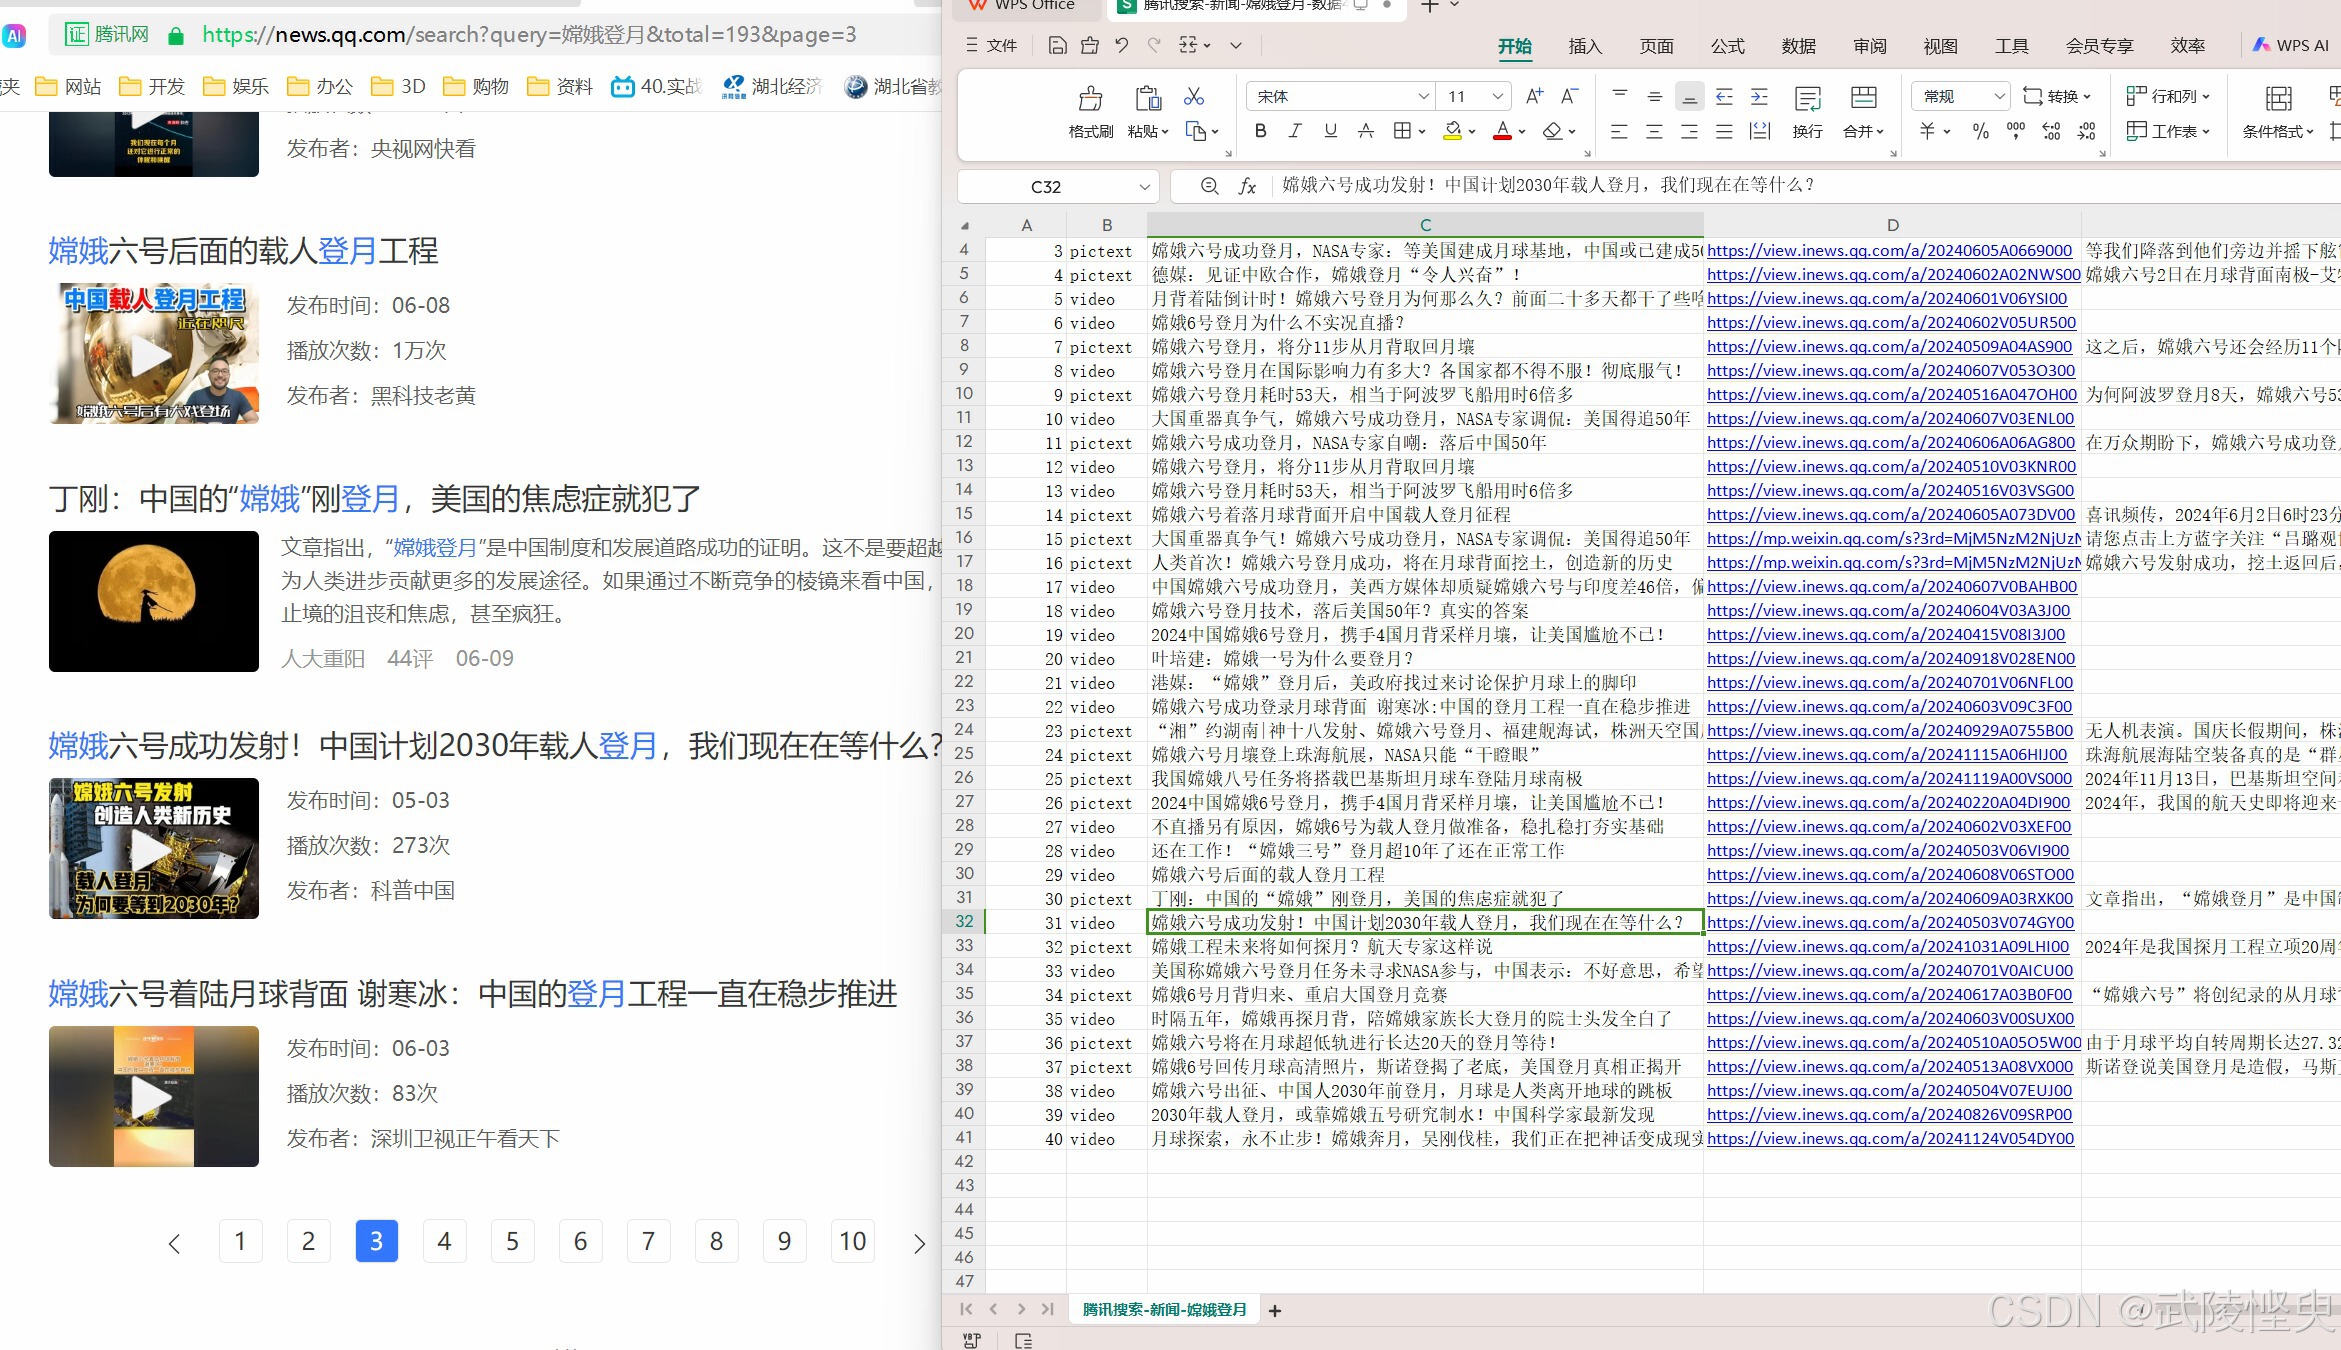
Task: Click the Save icon in quick toolbar
Action: [x=1057, y=45]
